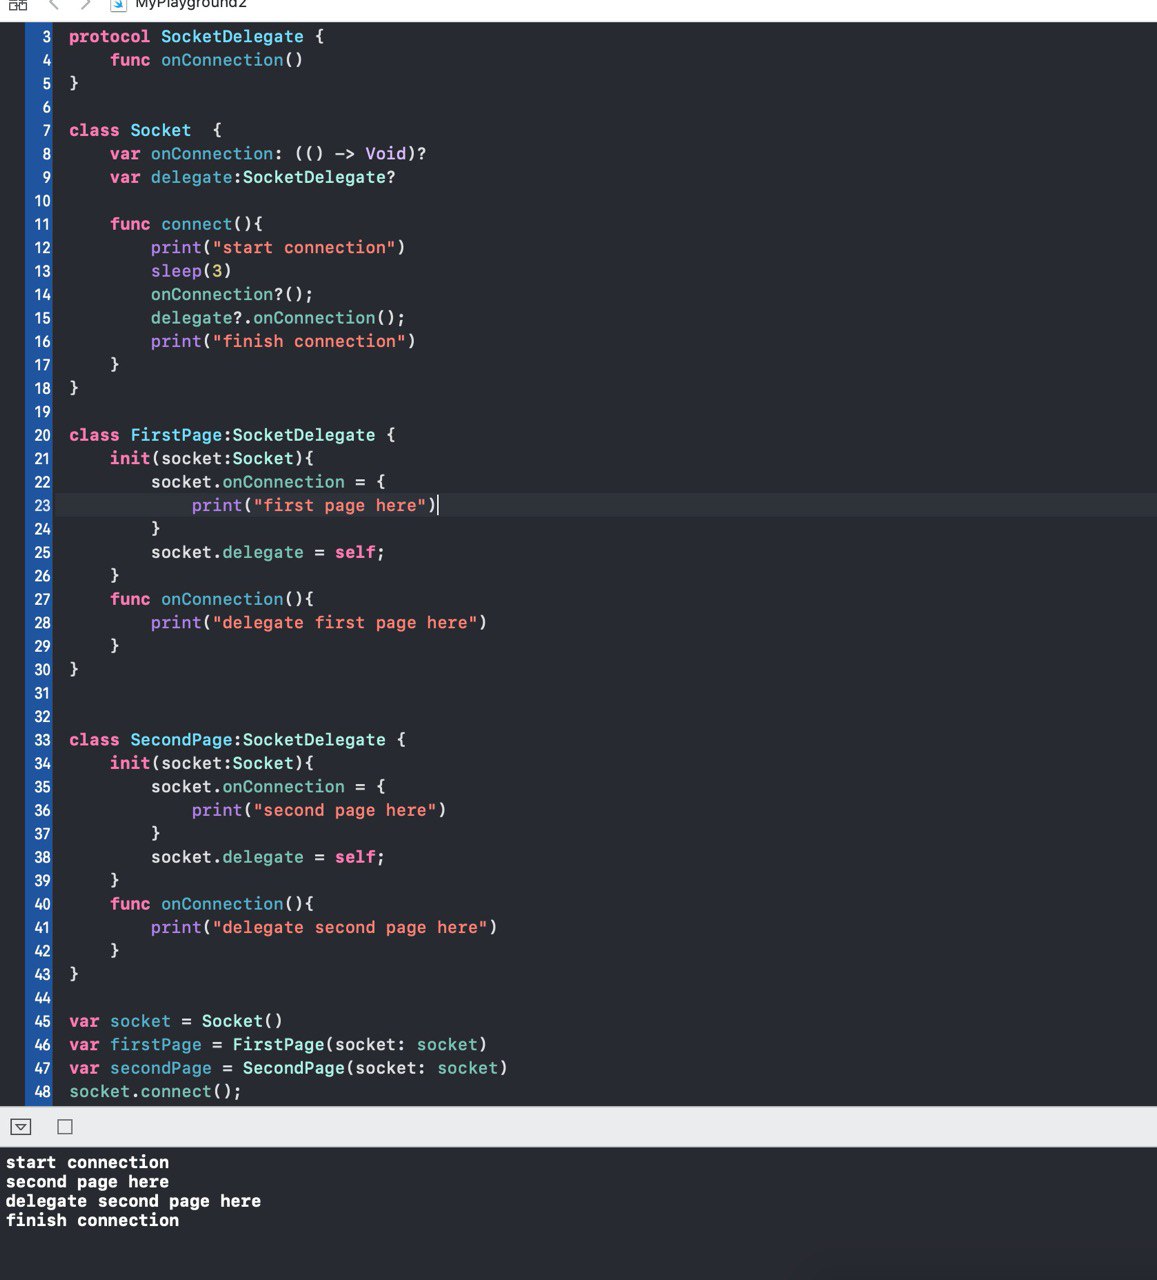Click 'SecondPage' in the class declaration

click(181, 741)
